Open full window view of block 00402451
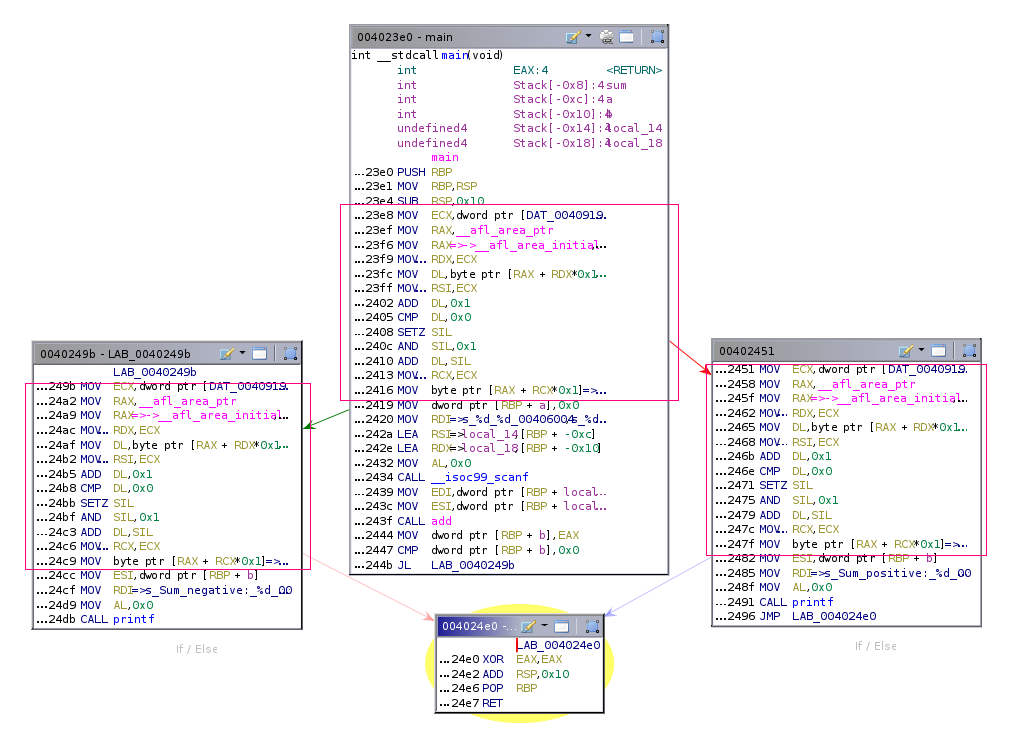The height and width of the screenshot is (730, 1036). point(939,351)
